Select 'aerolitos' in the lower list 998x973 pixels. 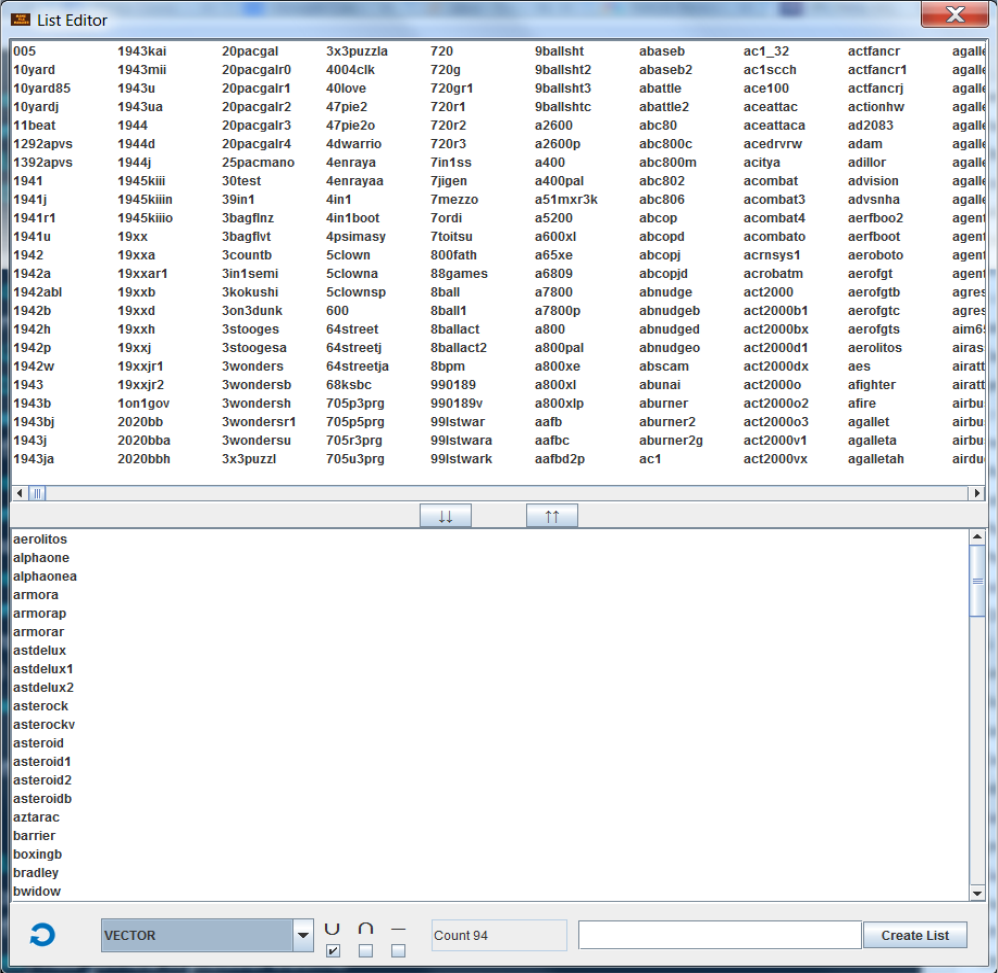40,539
